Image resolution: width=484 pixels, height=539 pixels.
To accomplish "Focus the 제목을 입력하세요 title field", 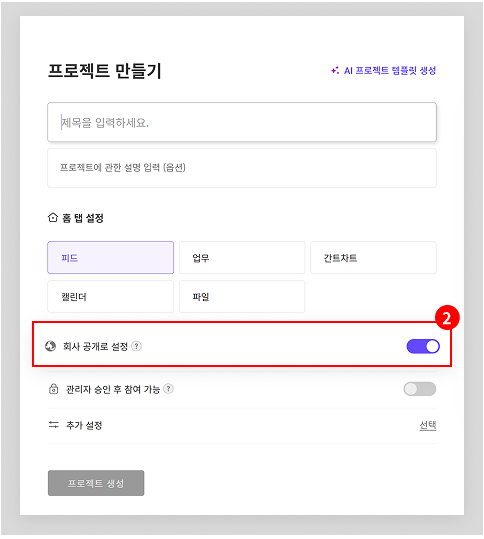I will click(242, 122).
